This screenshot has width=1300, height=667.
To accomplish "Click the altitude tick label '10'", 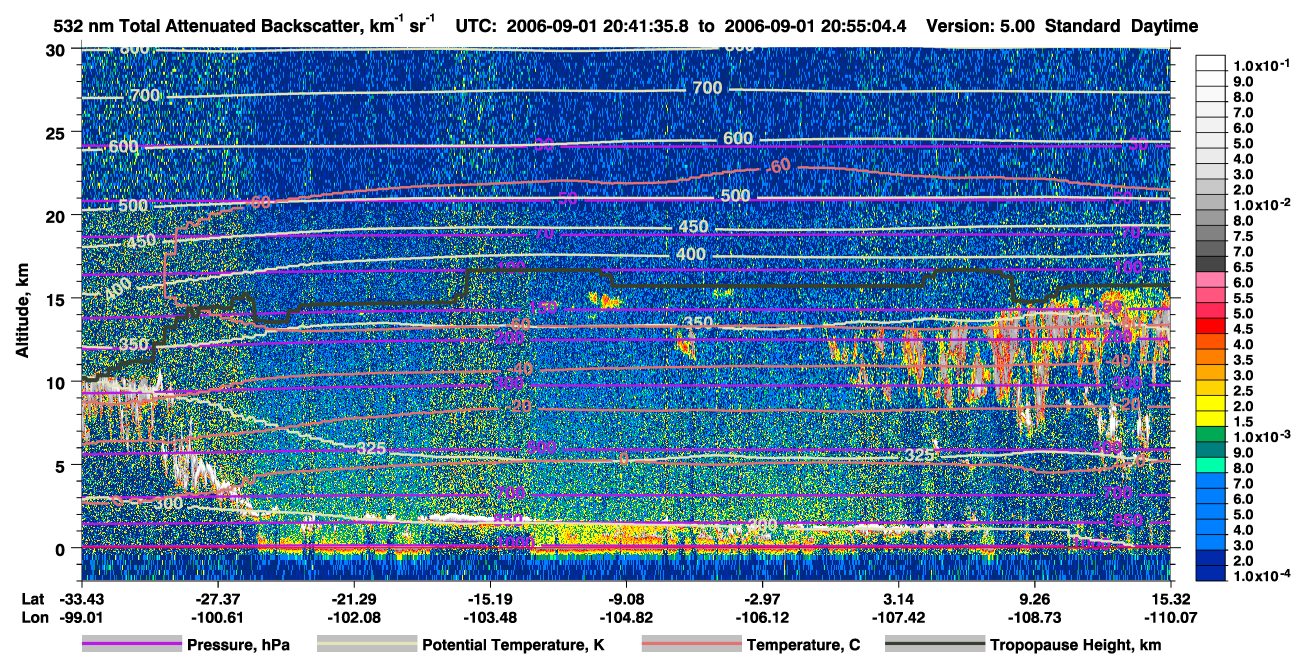I will coord(58,382).
